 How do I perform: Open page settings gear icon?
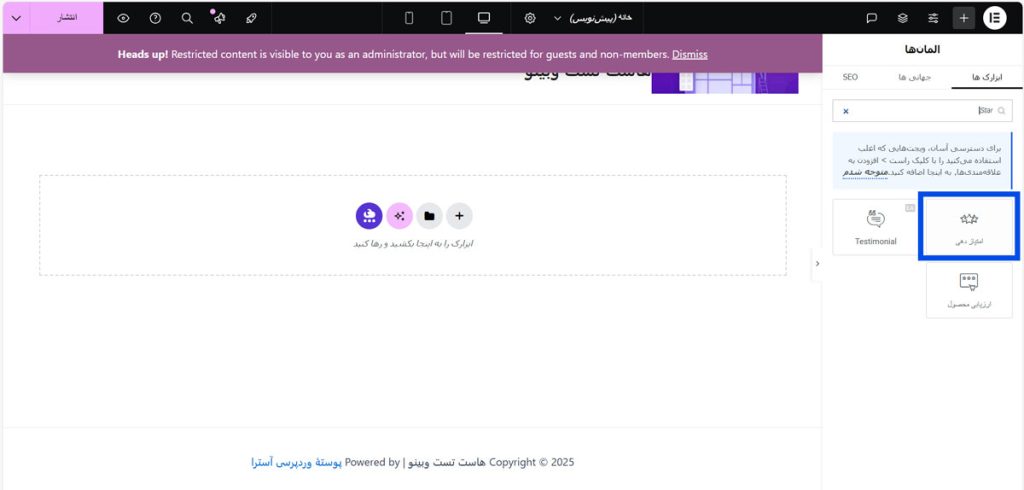(x=529, y=18)
